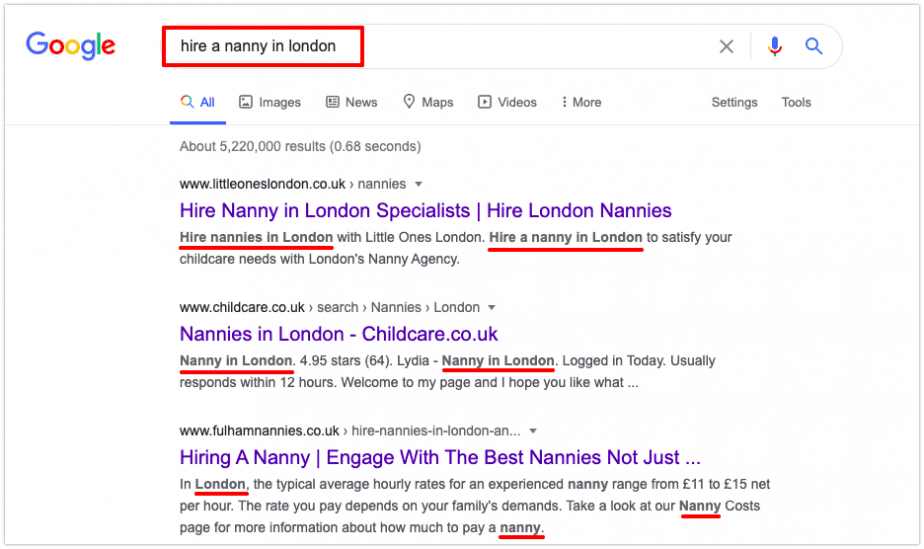Viewport: 924px width, 549px height.
Task: Click the blue magnifier search icon
Action: 814,46
